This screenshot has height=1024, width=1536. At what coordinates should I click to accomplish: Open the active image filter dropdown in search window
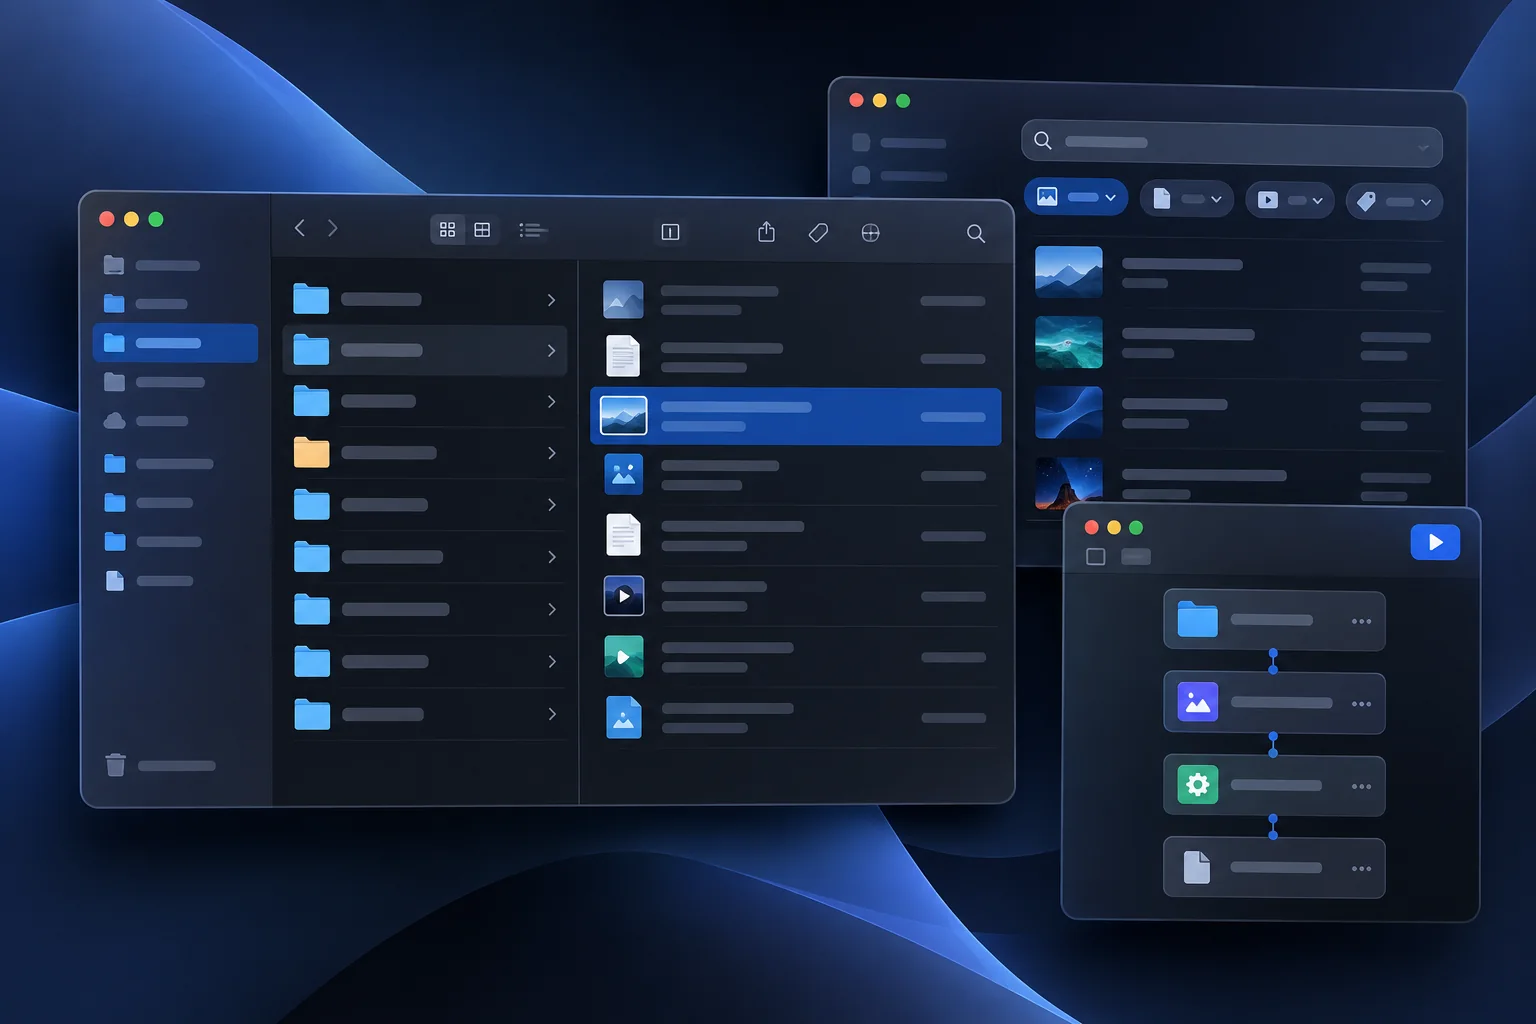coord(1076,197)
